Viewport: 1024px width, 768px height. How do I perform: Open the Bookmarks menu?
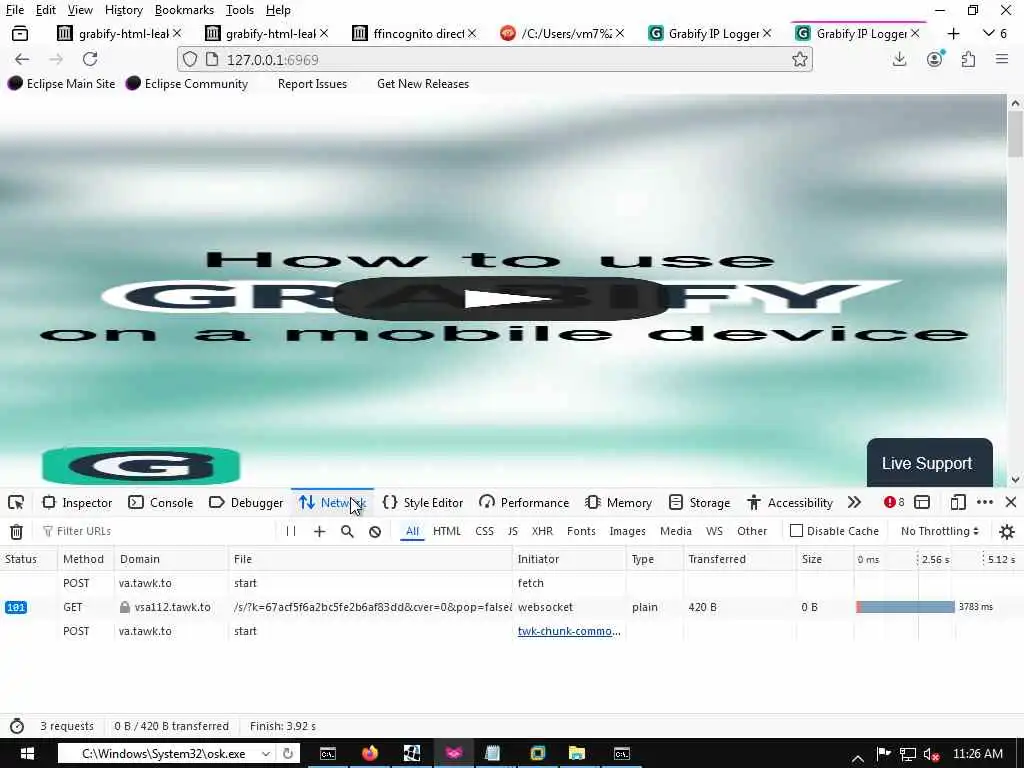coord(184,10)
